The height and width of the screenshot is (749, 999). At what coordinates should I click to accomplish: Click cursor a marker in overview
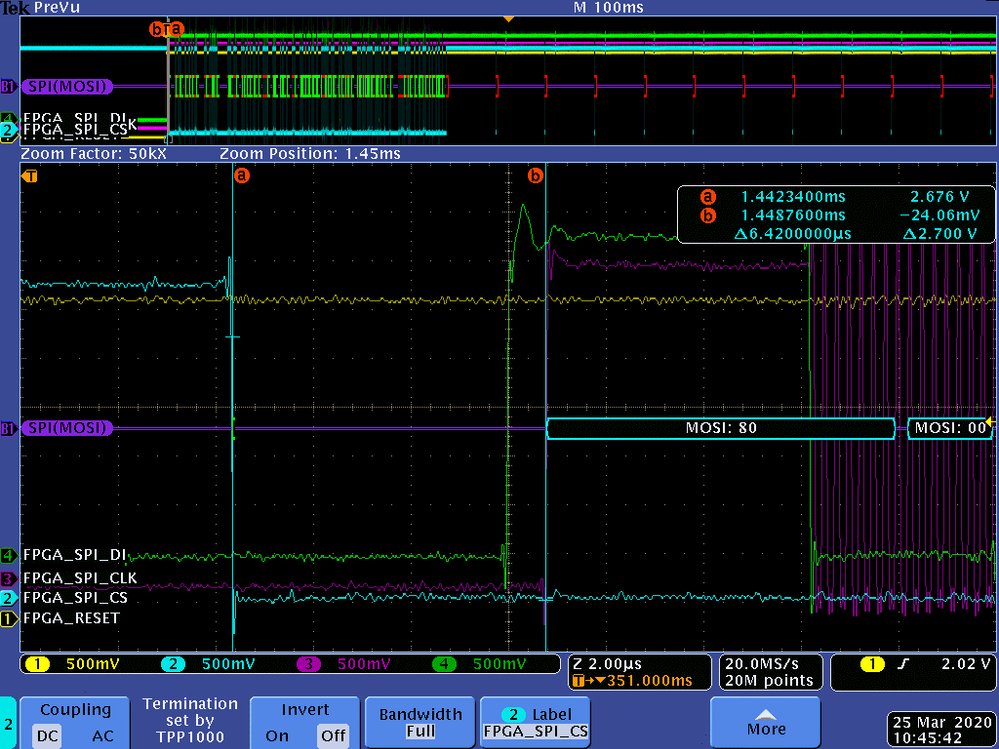(x=176, y=29)
